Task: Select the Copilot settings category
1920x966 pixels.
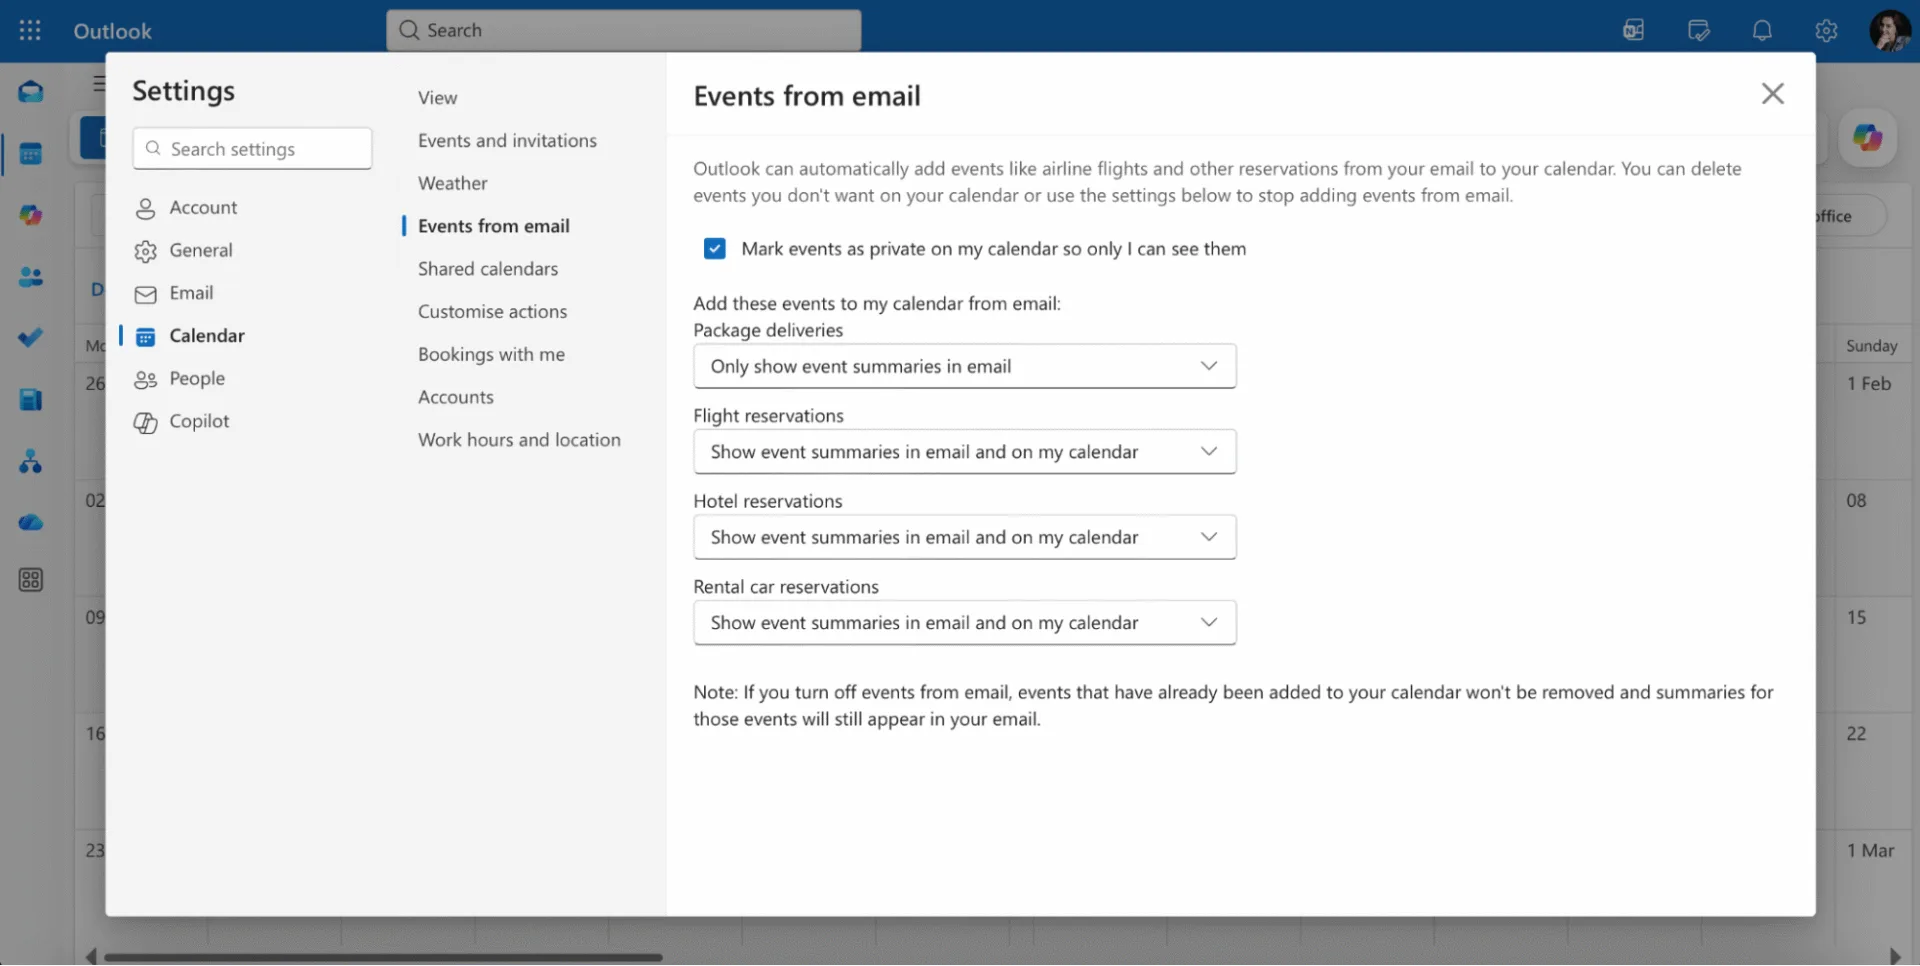Action: point(197,421)
